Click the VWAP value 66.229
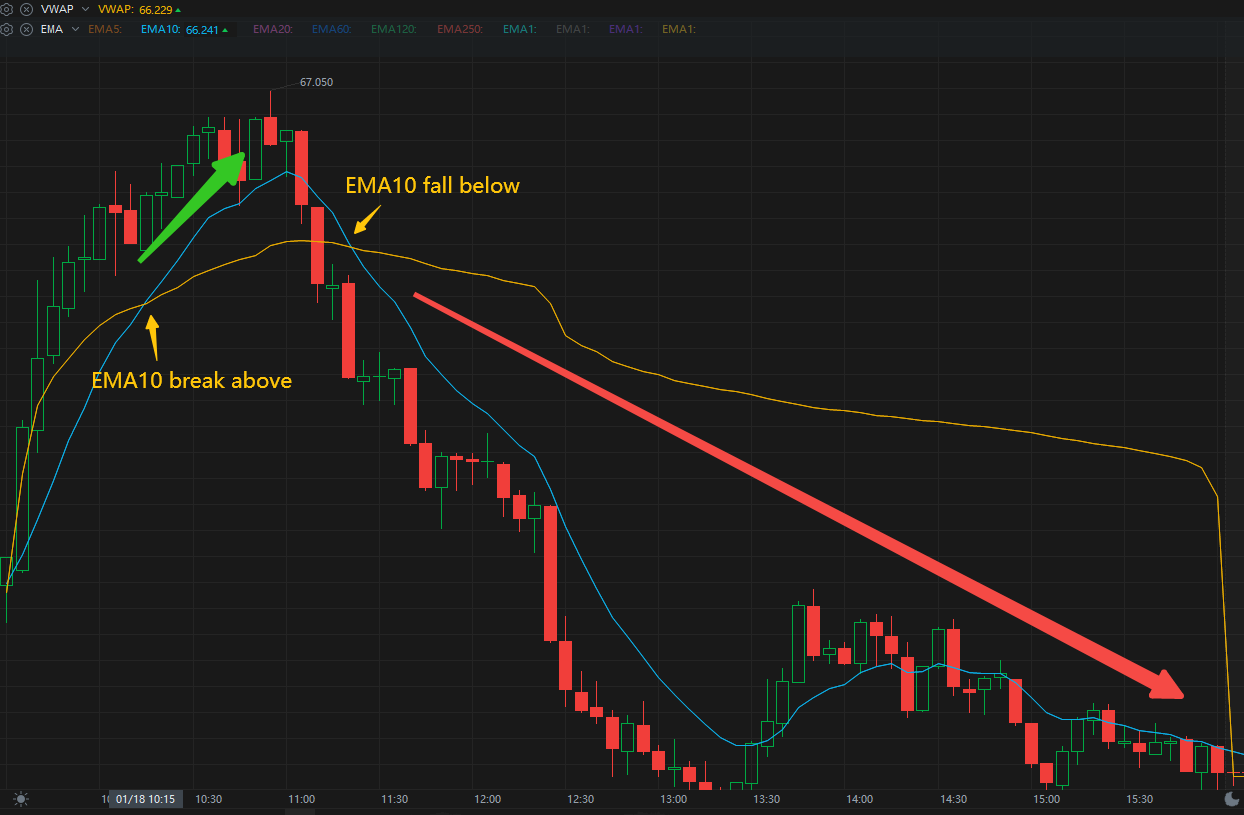 [x=157, y=9]
